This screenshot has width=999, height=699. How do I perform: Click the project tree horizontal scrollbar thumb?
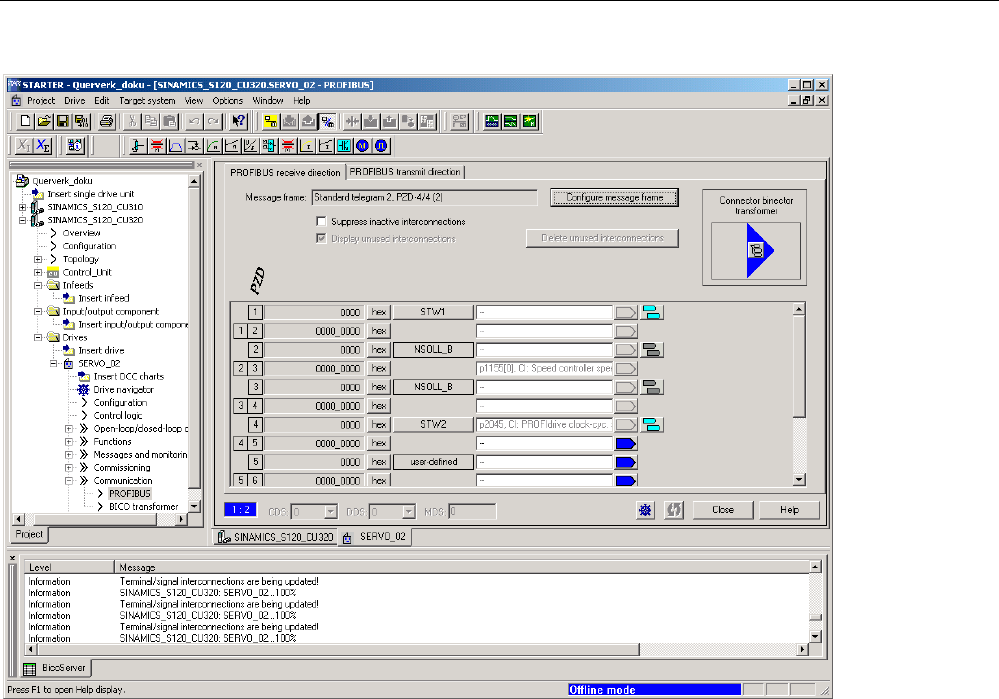(x=95, y=519)
